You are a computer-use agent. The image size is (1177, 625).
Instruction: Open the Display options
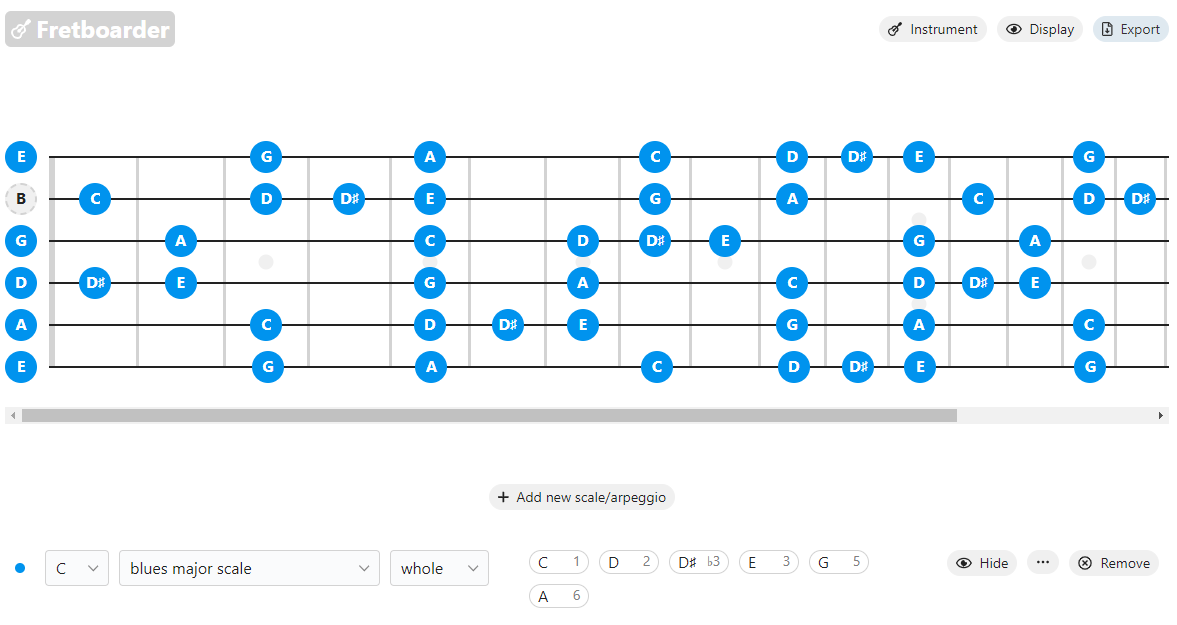1039,29
